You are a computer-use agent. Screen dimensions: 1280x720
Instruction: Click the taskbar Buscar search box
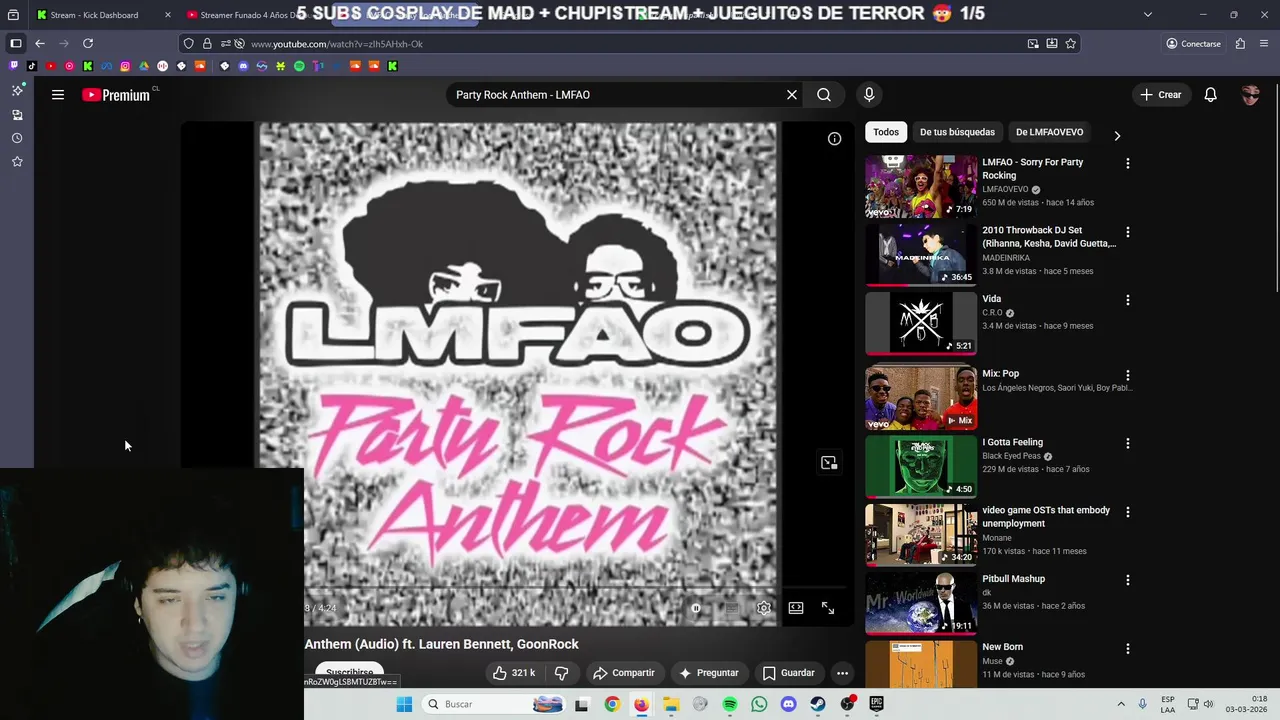(494, 704)
